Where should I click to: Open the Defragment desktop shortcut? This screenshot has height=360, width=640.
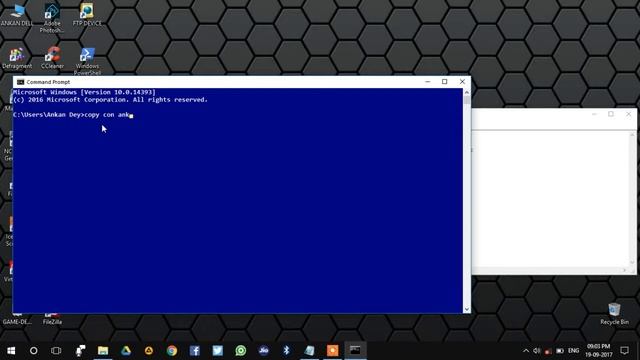pyautogui.click(x=17, y=58)
